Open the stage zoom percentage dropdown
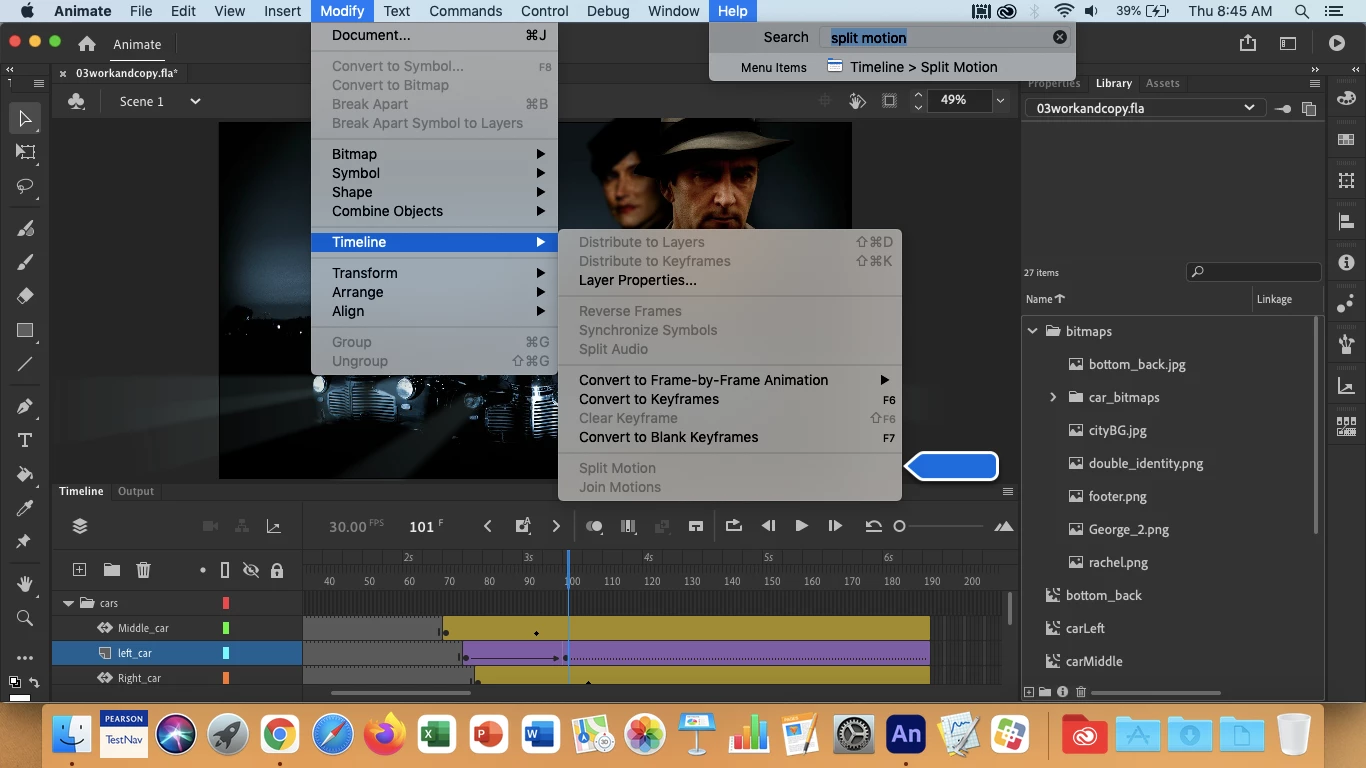 pyautogui.click(x=999, y=100)
